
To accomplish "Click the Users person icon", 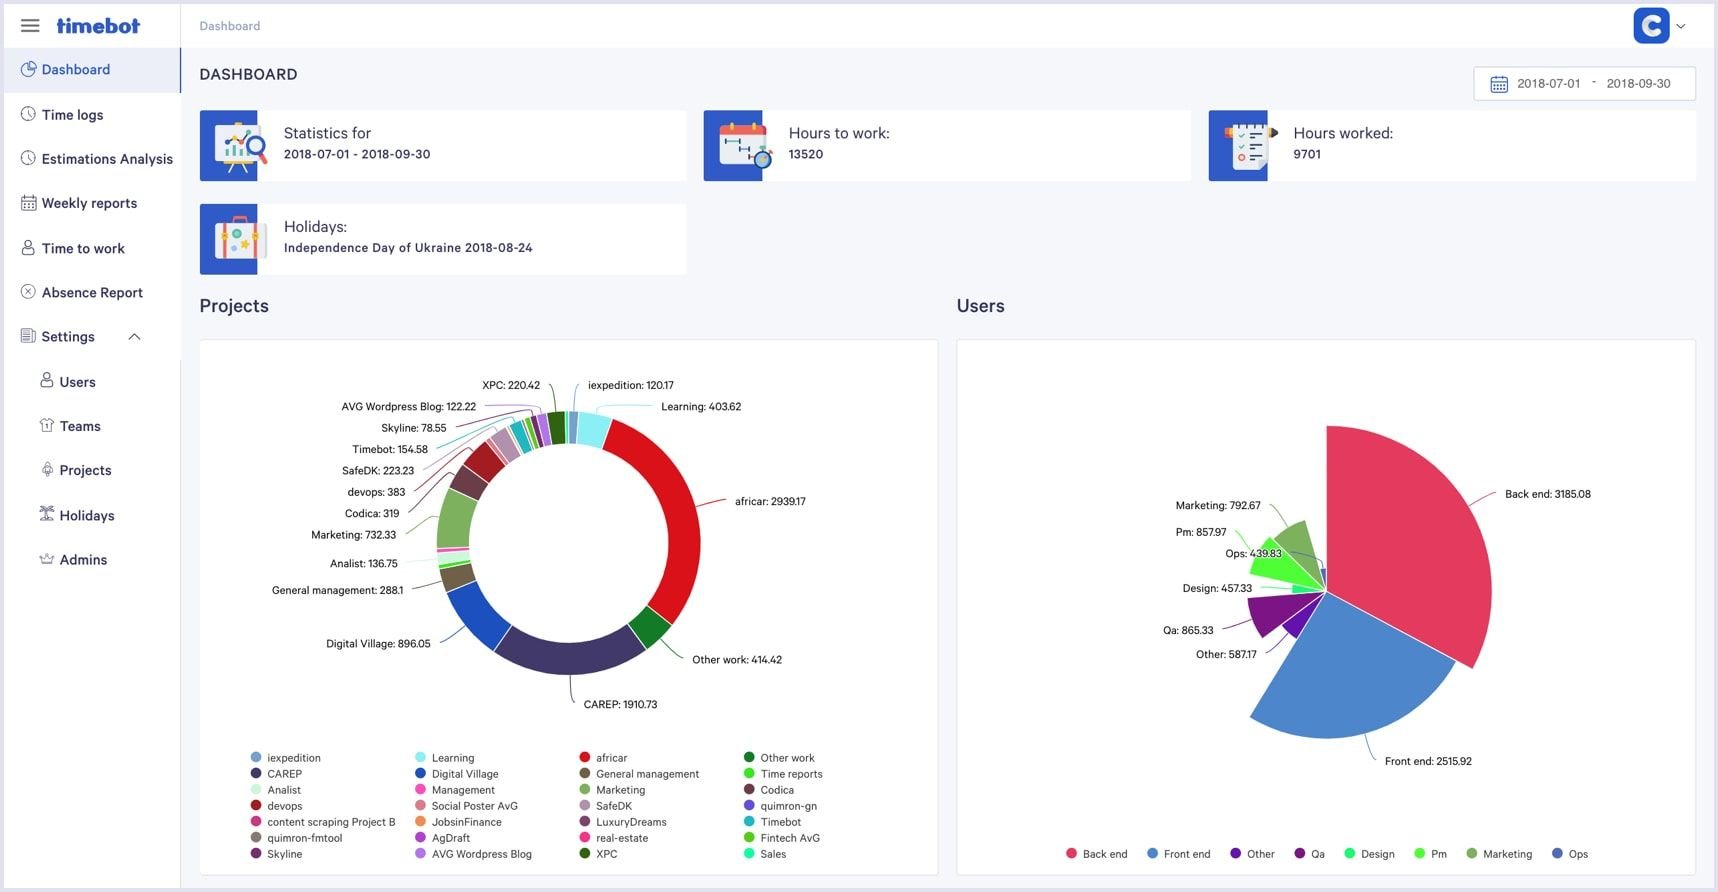I will [x=46, y=380].
